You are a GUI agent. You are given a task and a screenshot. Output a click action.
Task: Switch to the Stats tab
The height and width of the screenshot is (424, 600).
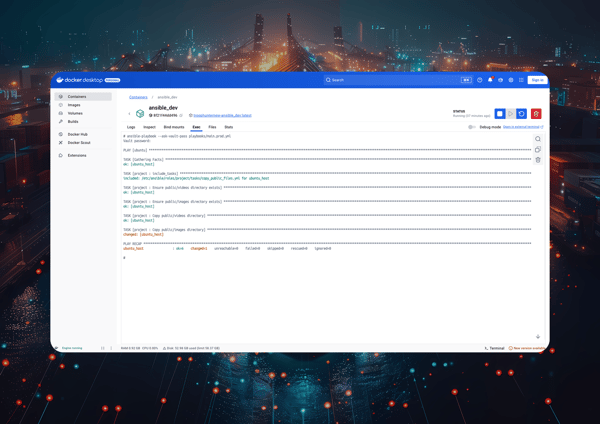(228, 127)
